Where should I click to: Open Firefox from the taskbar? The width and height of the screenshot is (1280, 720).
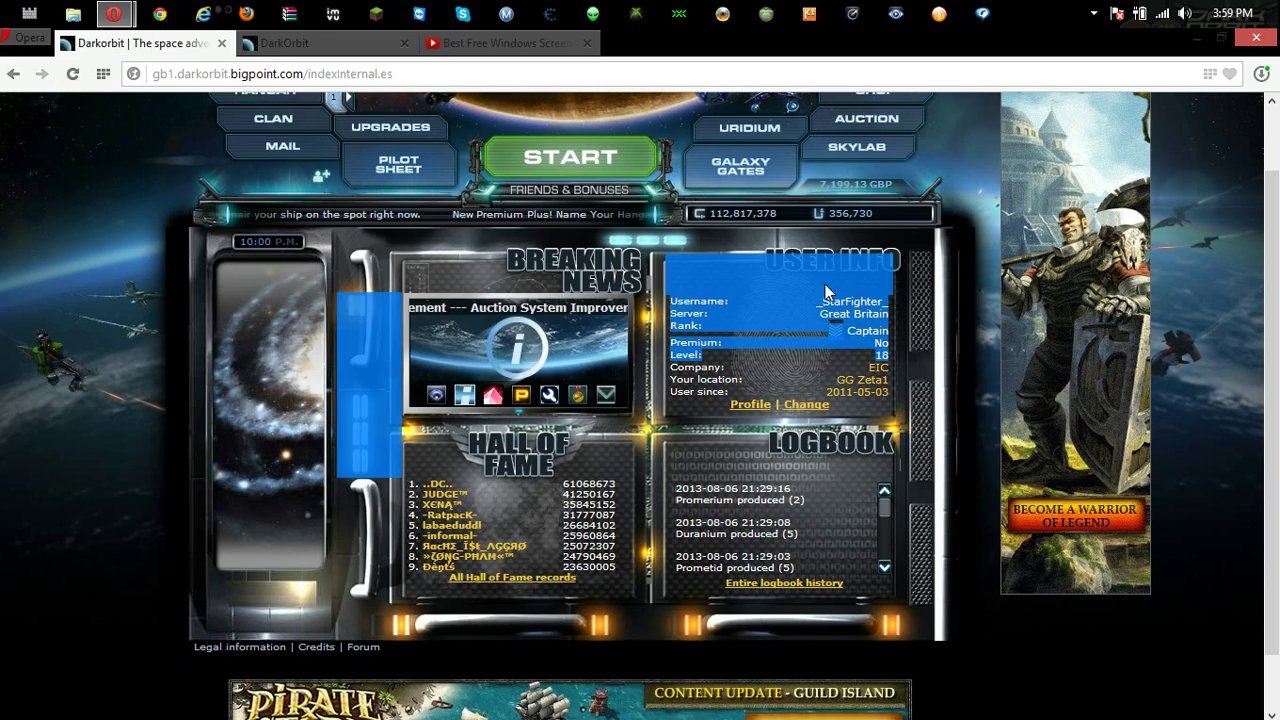point(246,14)
